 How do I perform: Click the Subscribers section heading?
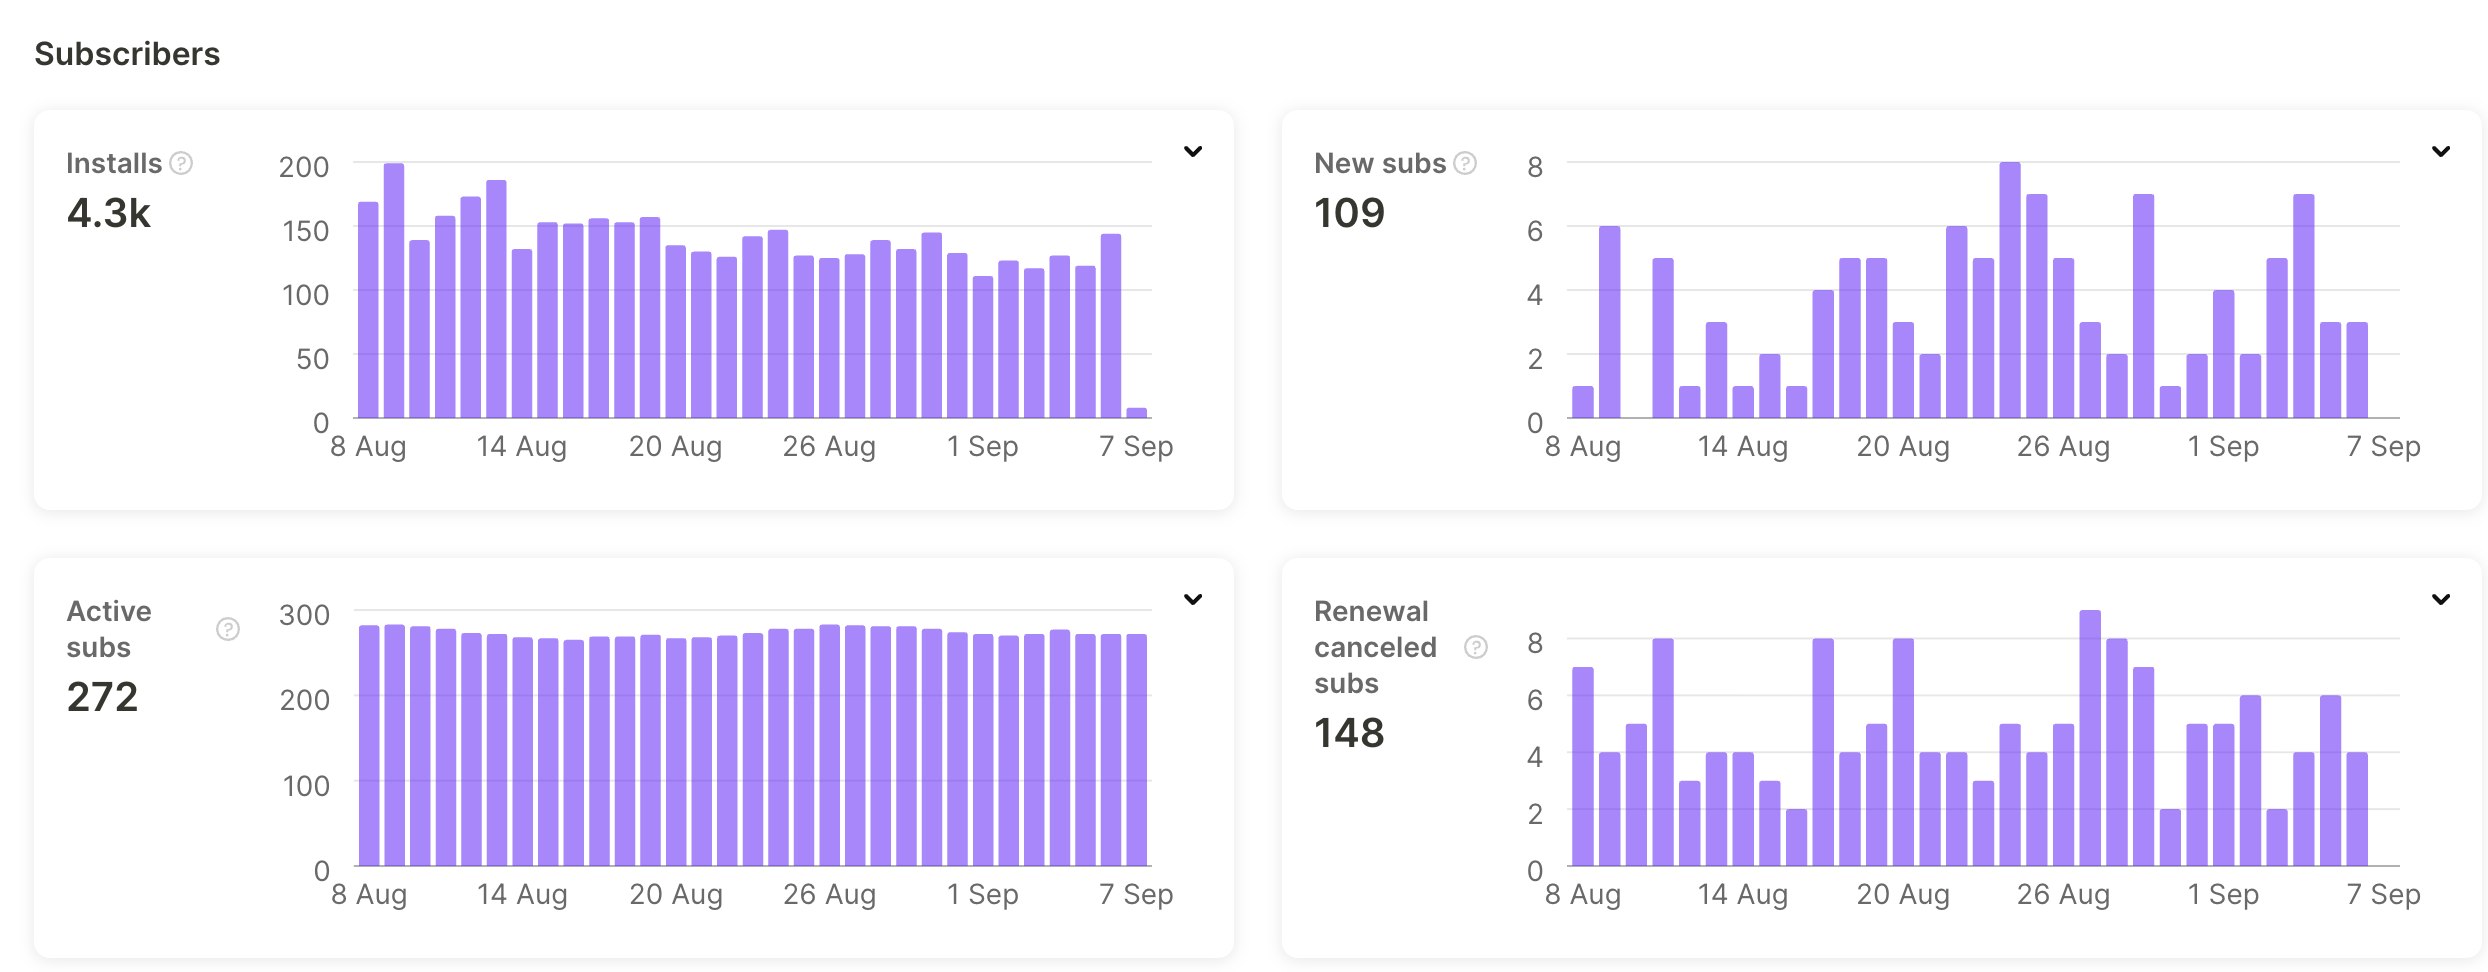(x=127, y=54)
